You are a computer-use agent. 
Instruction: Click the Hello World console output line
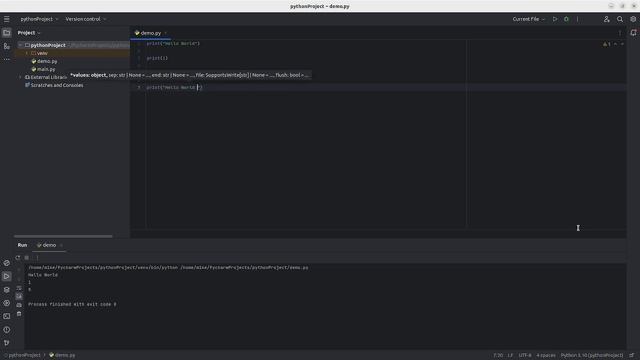pos(43,275)
